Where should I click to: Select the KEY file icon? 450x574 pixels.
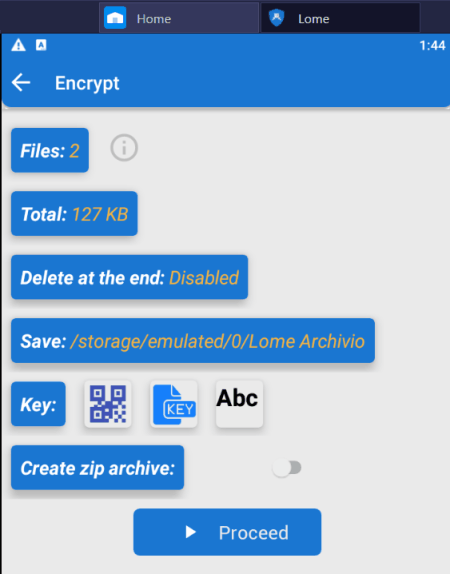tap(174, 404)
